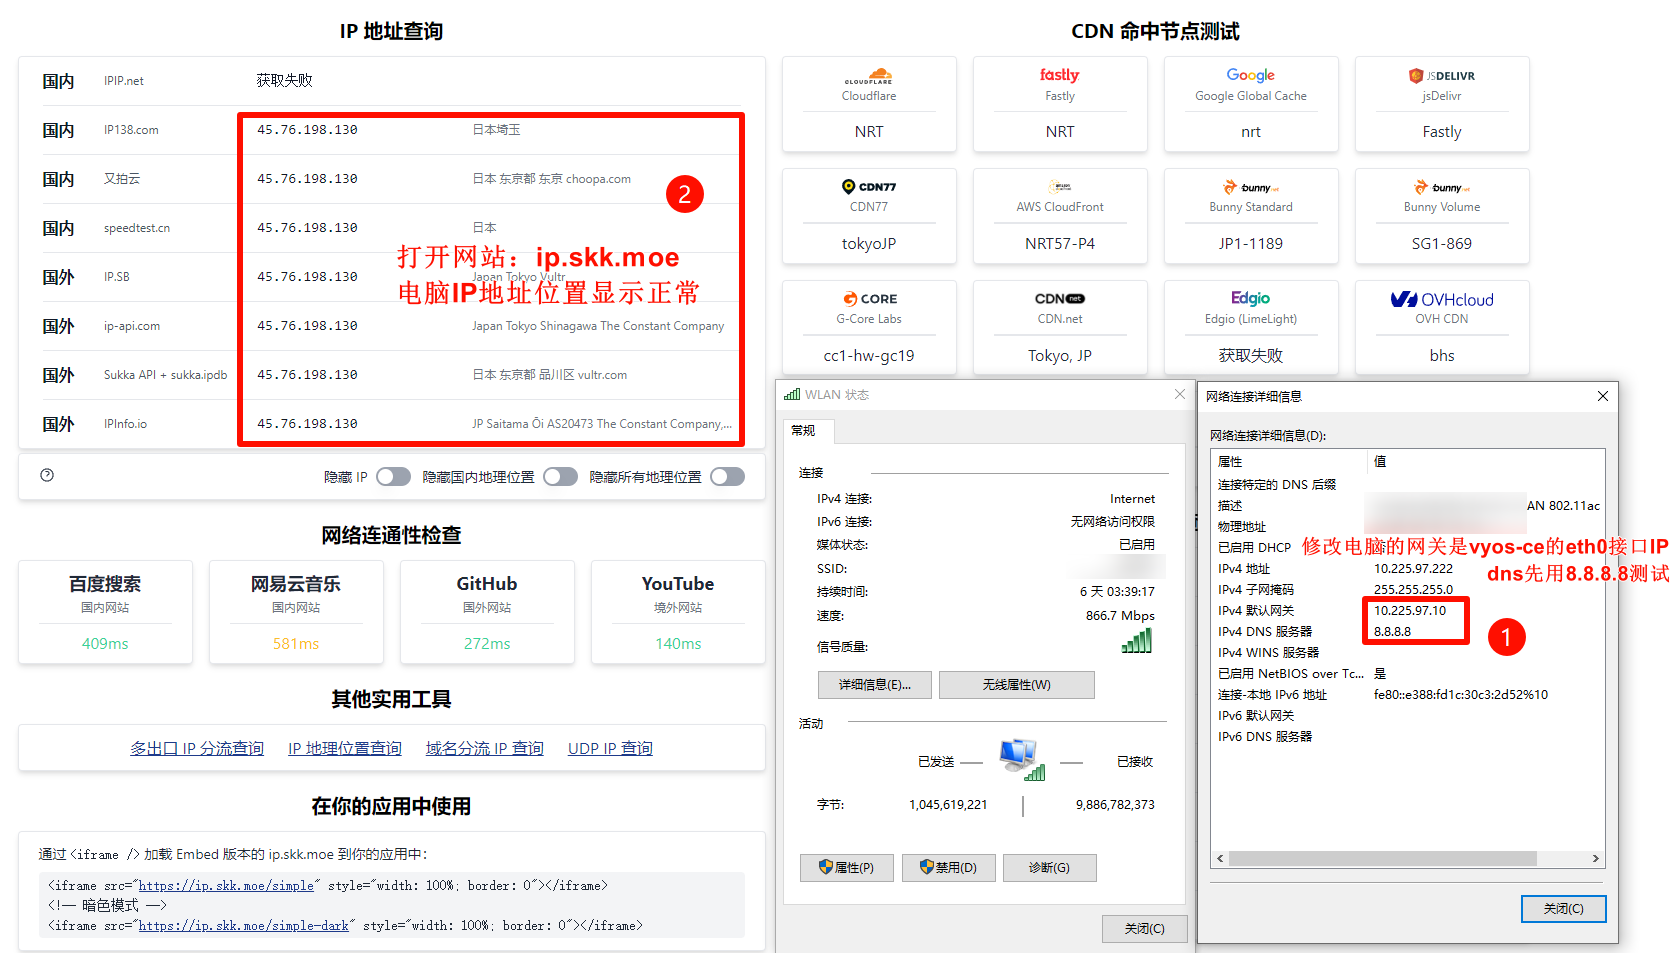Click the network computers activity icon
1680x953 pixels.
tap(1021, 761)
